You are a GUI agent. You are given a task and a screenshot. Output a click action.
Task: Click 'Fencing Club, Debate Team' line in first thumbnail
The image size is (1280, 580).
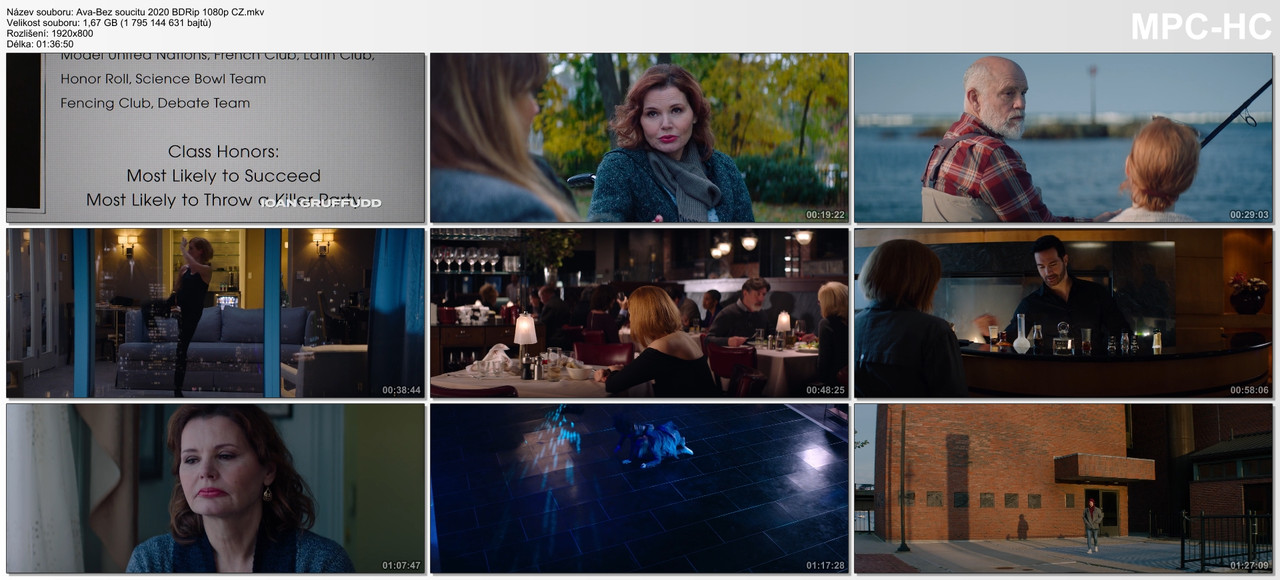(155, 103)
